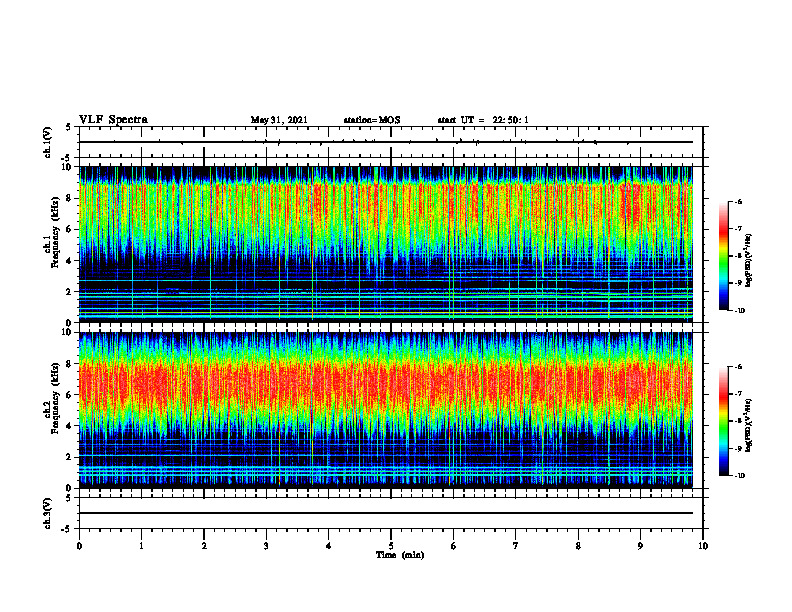Image resolution: width=792 pixels, height=612 pixels.
Task: Click time axis tick label "1"
Action: [141, 546]
